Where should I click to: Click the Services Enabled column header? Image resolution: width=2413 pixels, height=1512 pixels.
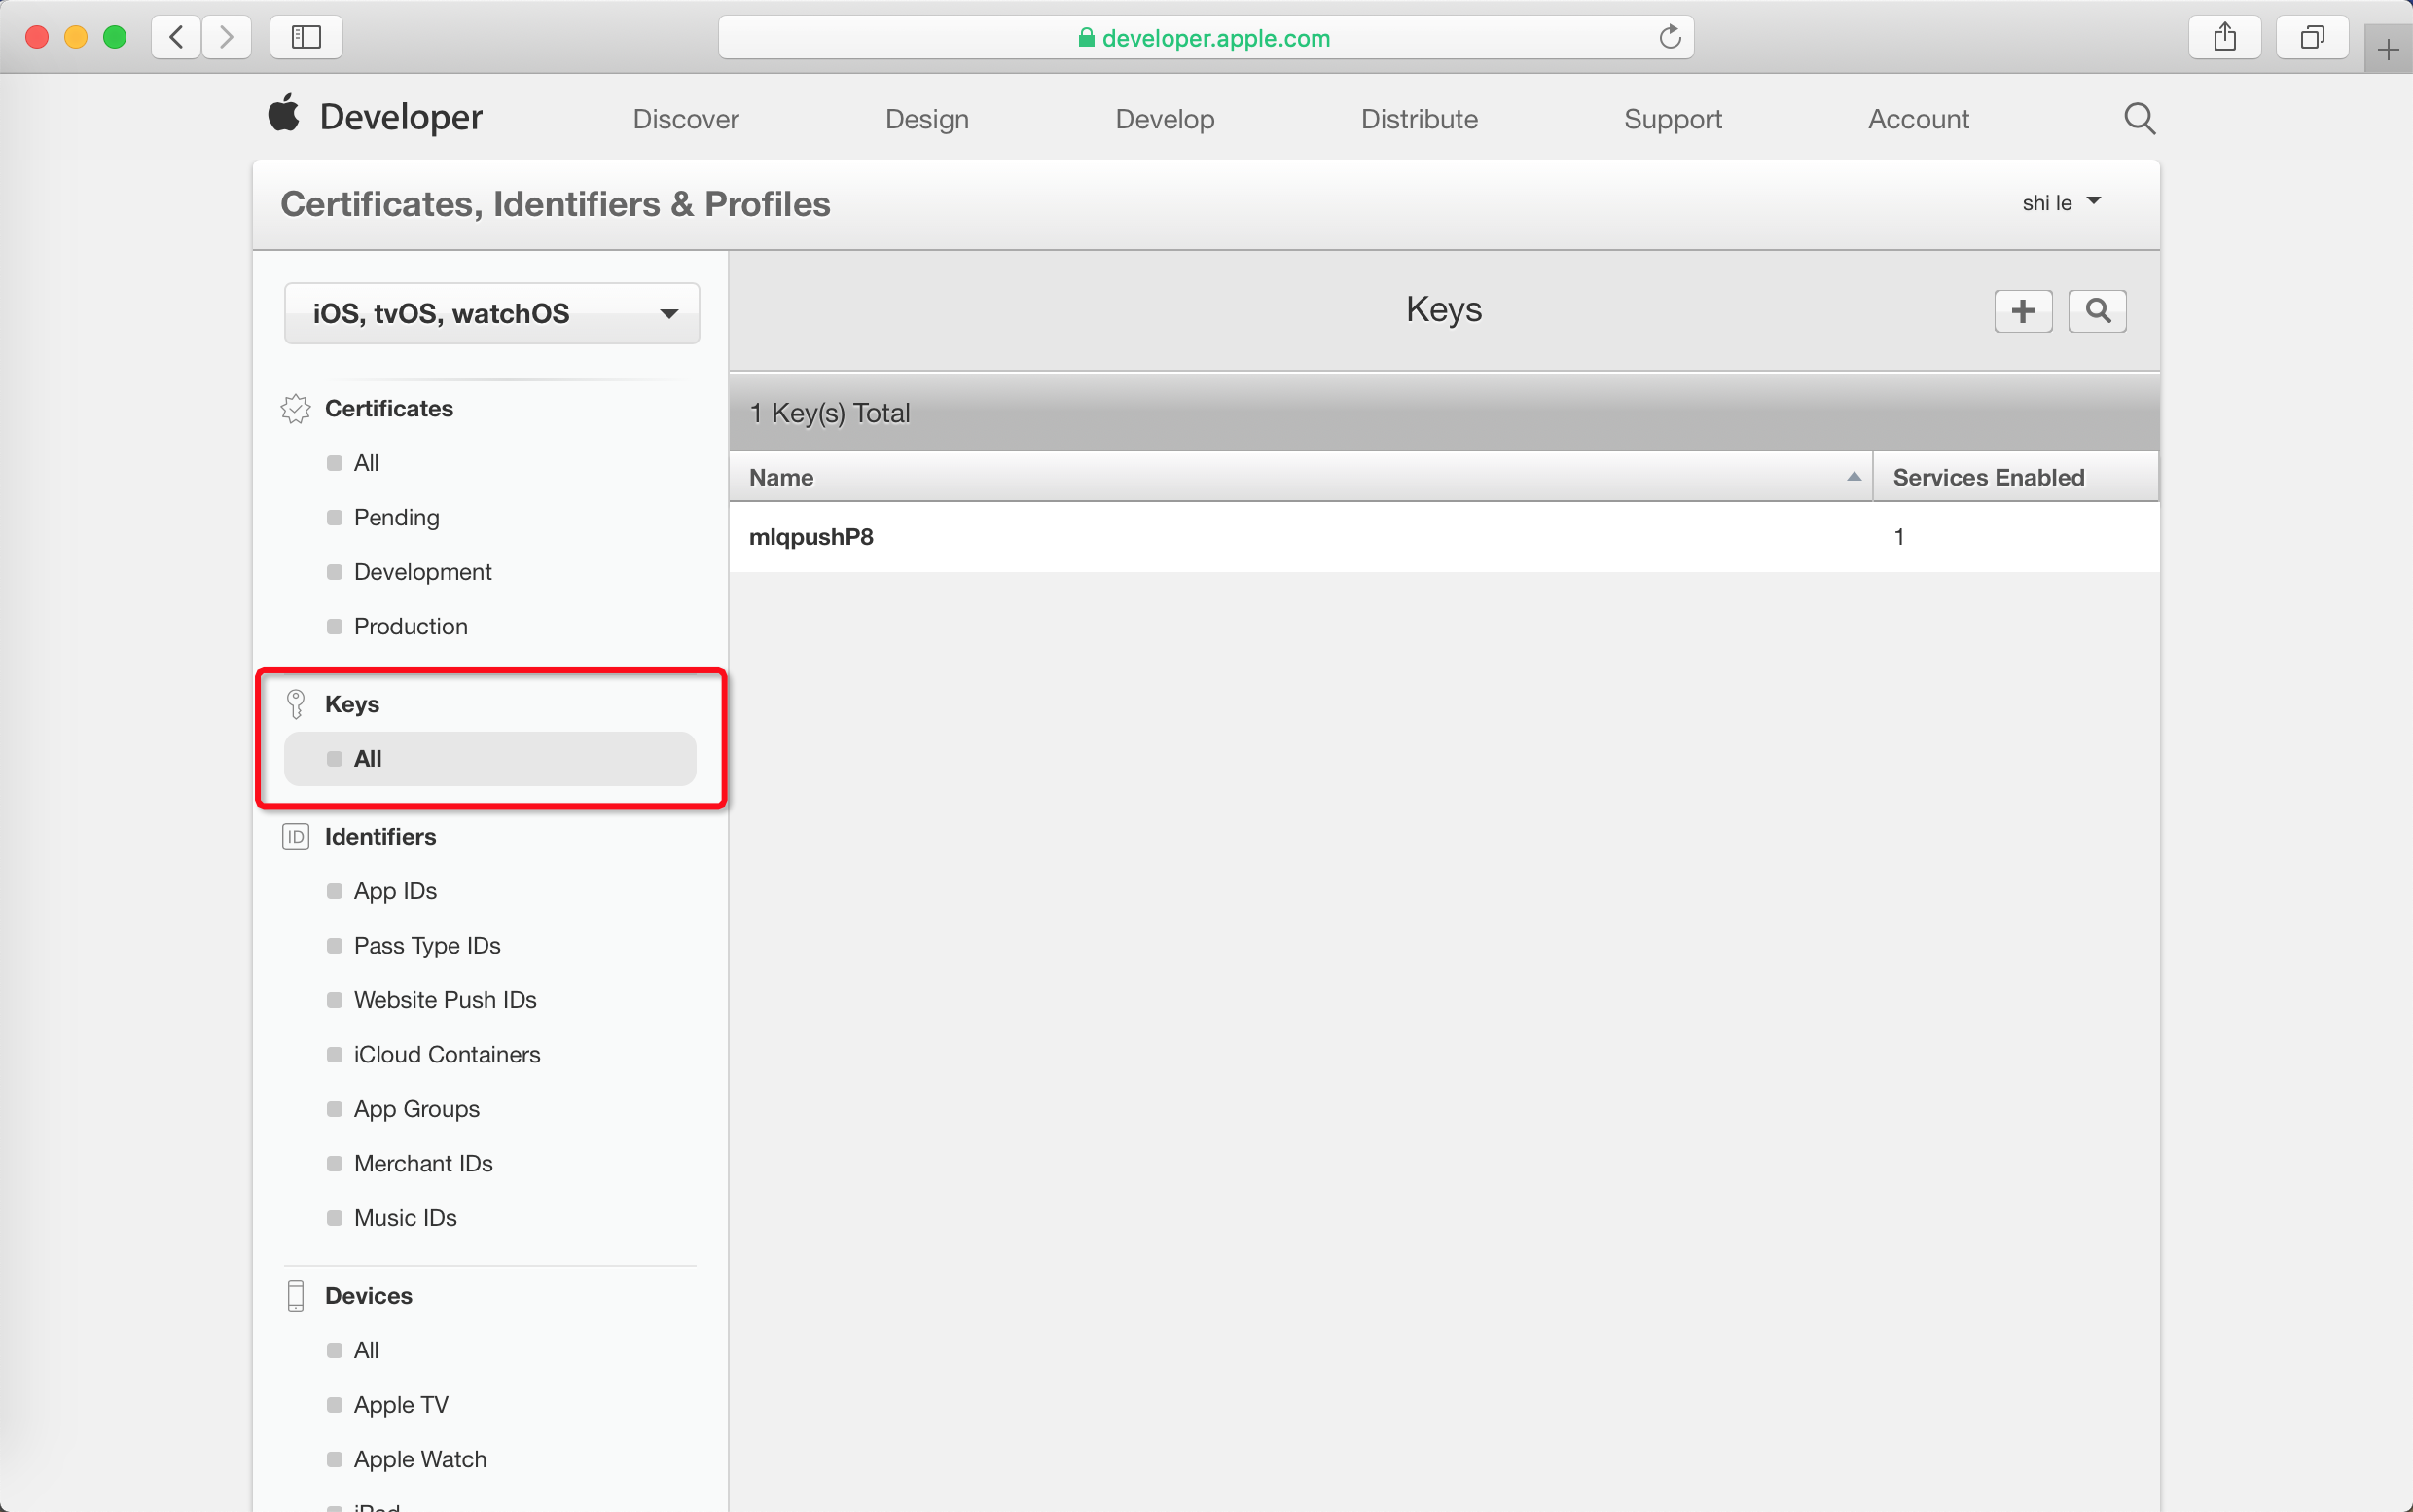(2015, 477)
